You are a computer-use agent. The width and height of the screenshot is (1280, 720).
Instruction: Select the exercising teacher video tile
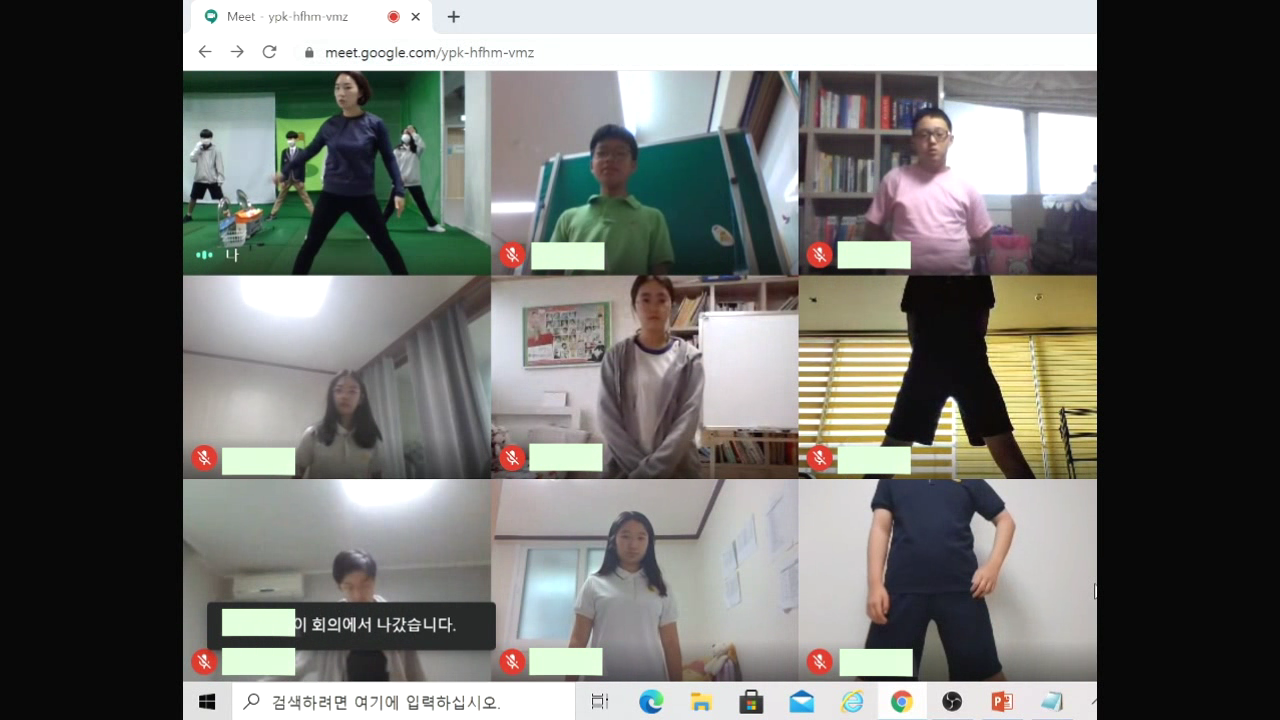click(336, 172)
